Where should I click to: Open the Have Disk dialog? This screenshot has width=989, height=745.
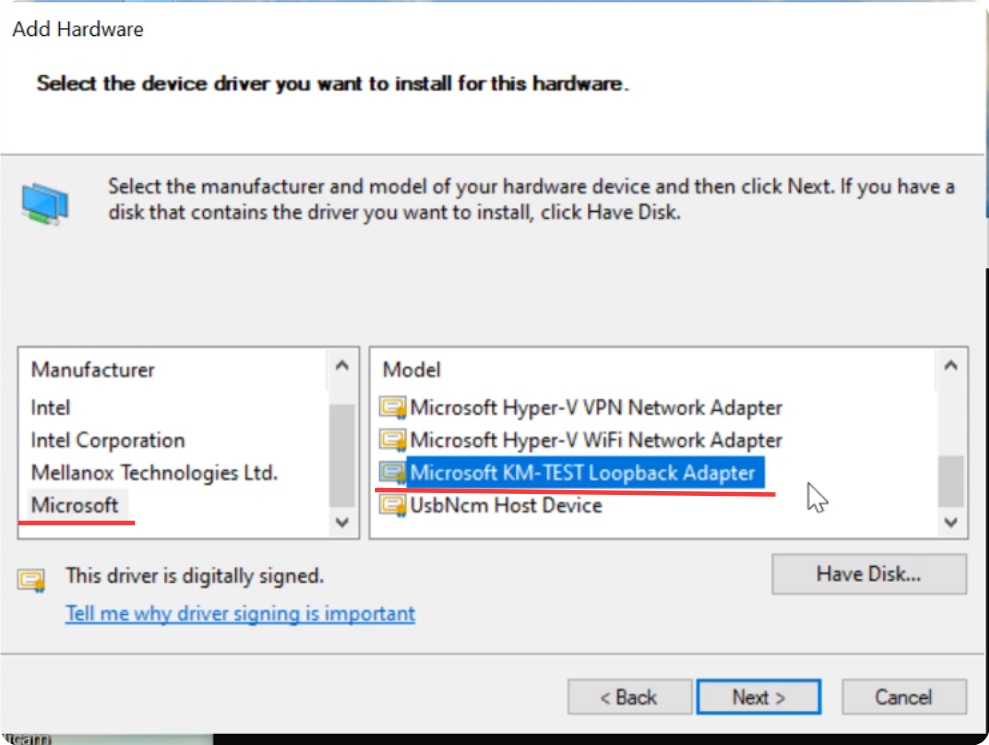pyautogui.click(x=868, y=574)
